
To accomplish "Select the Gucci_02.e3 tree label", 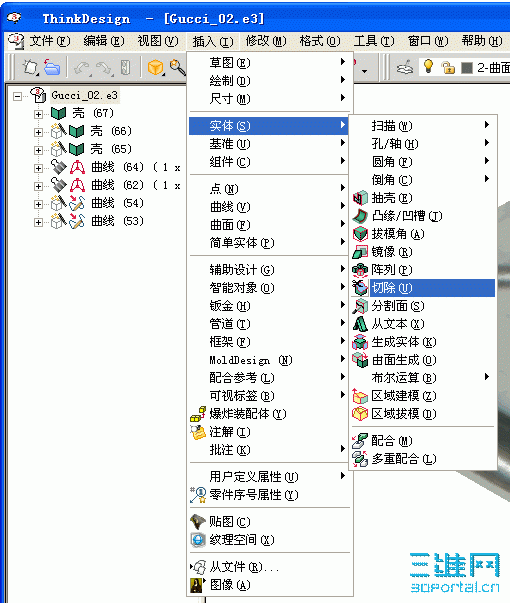I will click(85, 95).
